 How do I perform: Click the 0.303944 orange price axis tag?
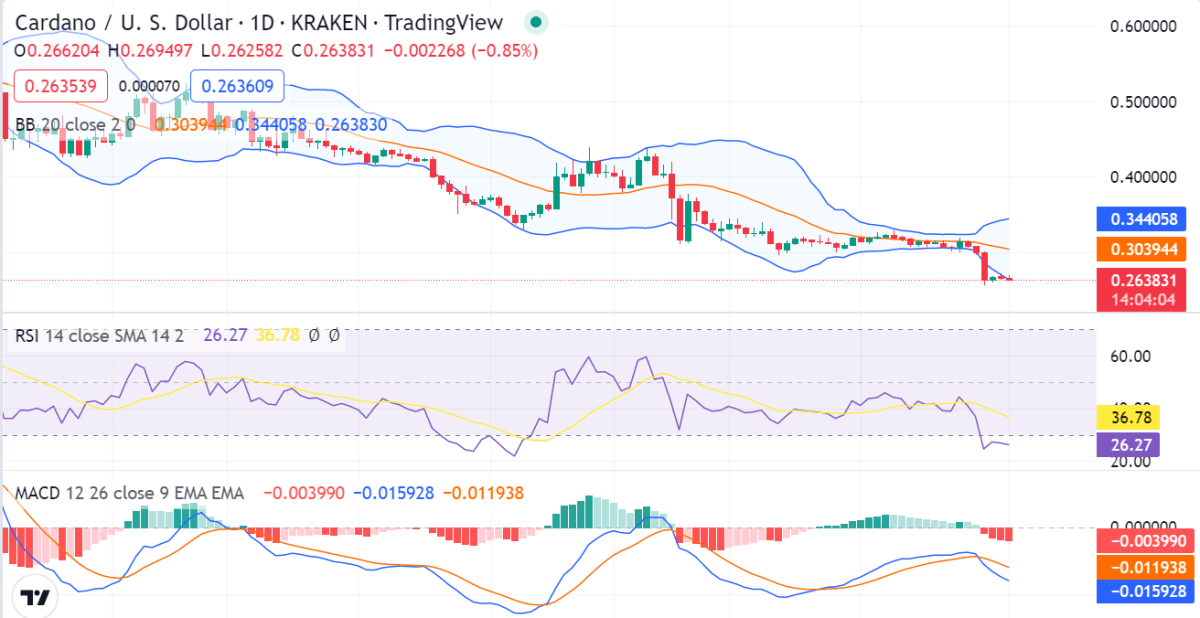1144,249
